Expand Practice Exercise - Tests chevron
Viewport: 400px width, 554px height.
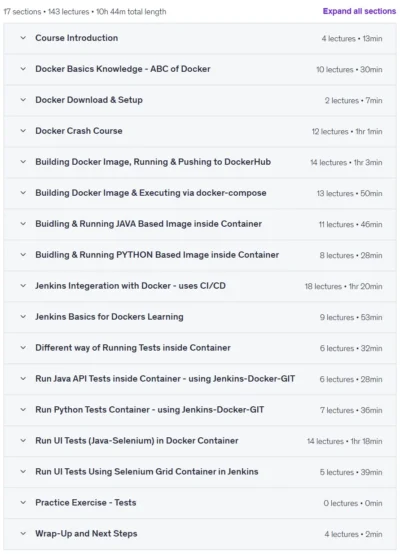tap(23, 502)
